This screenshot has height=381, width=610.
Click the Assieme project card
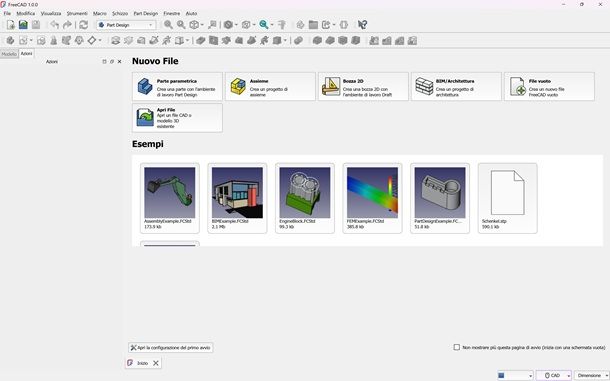tap(270, 86)
